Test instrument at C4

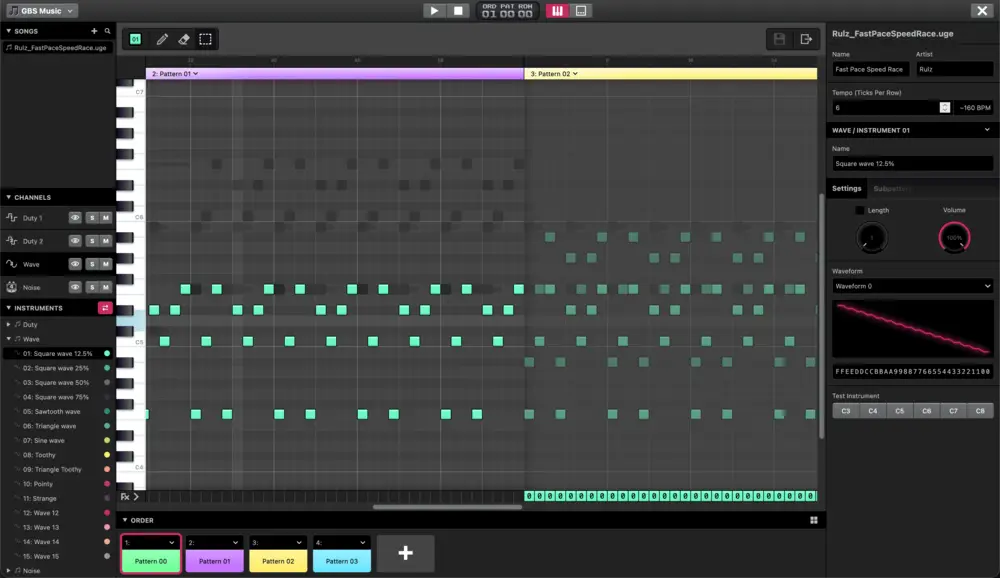click(872, 411)
